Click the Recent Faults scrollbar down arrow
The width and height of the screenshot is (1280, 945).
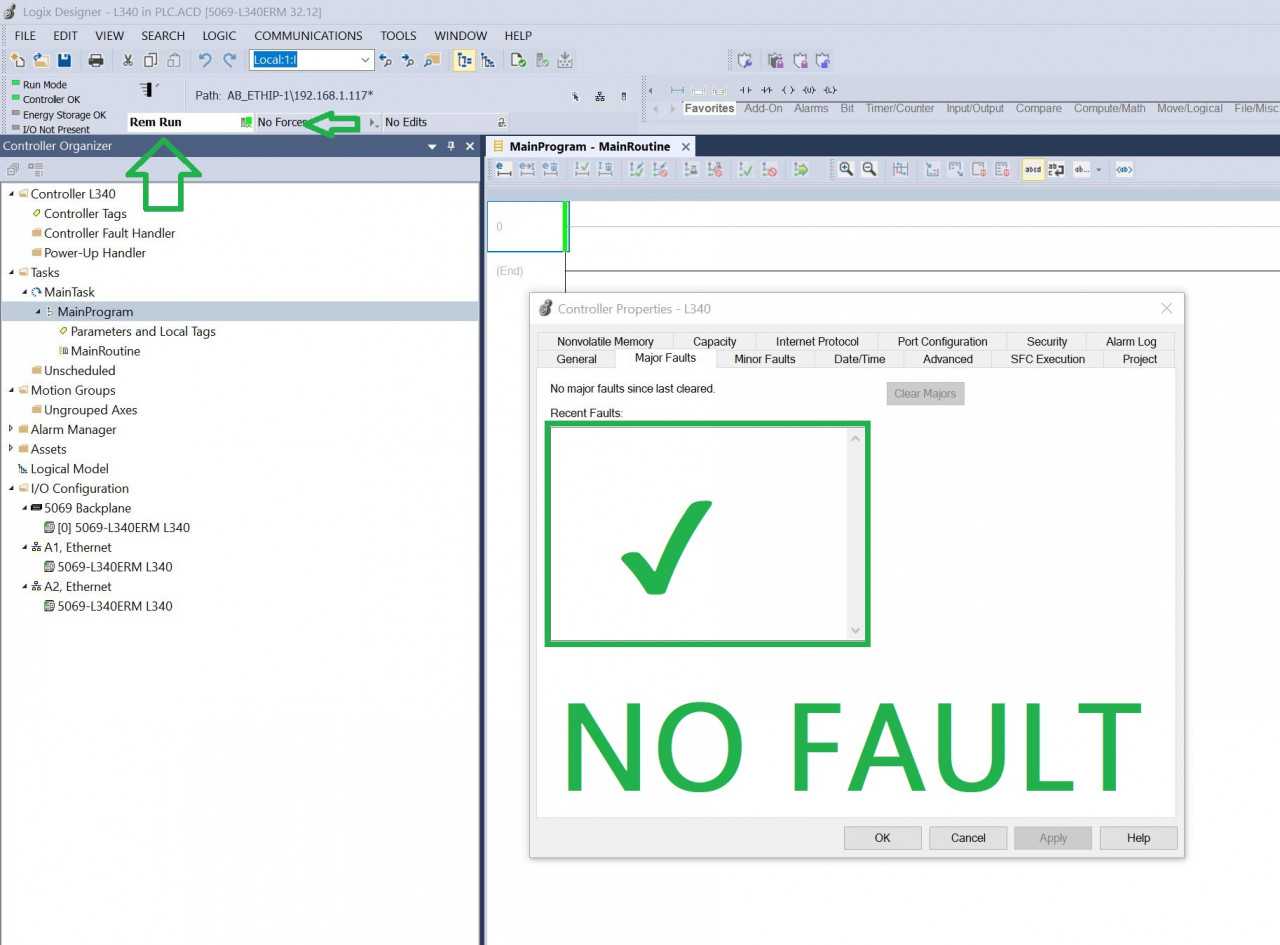click(855, 630)
